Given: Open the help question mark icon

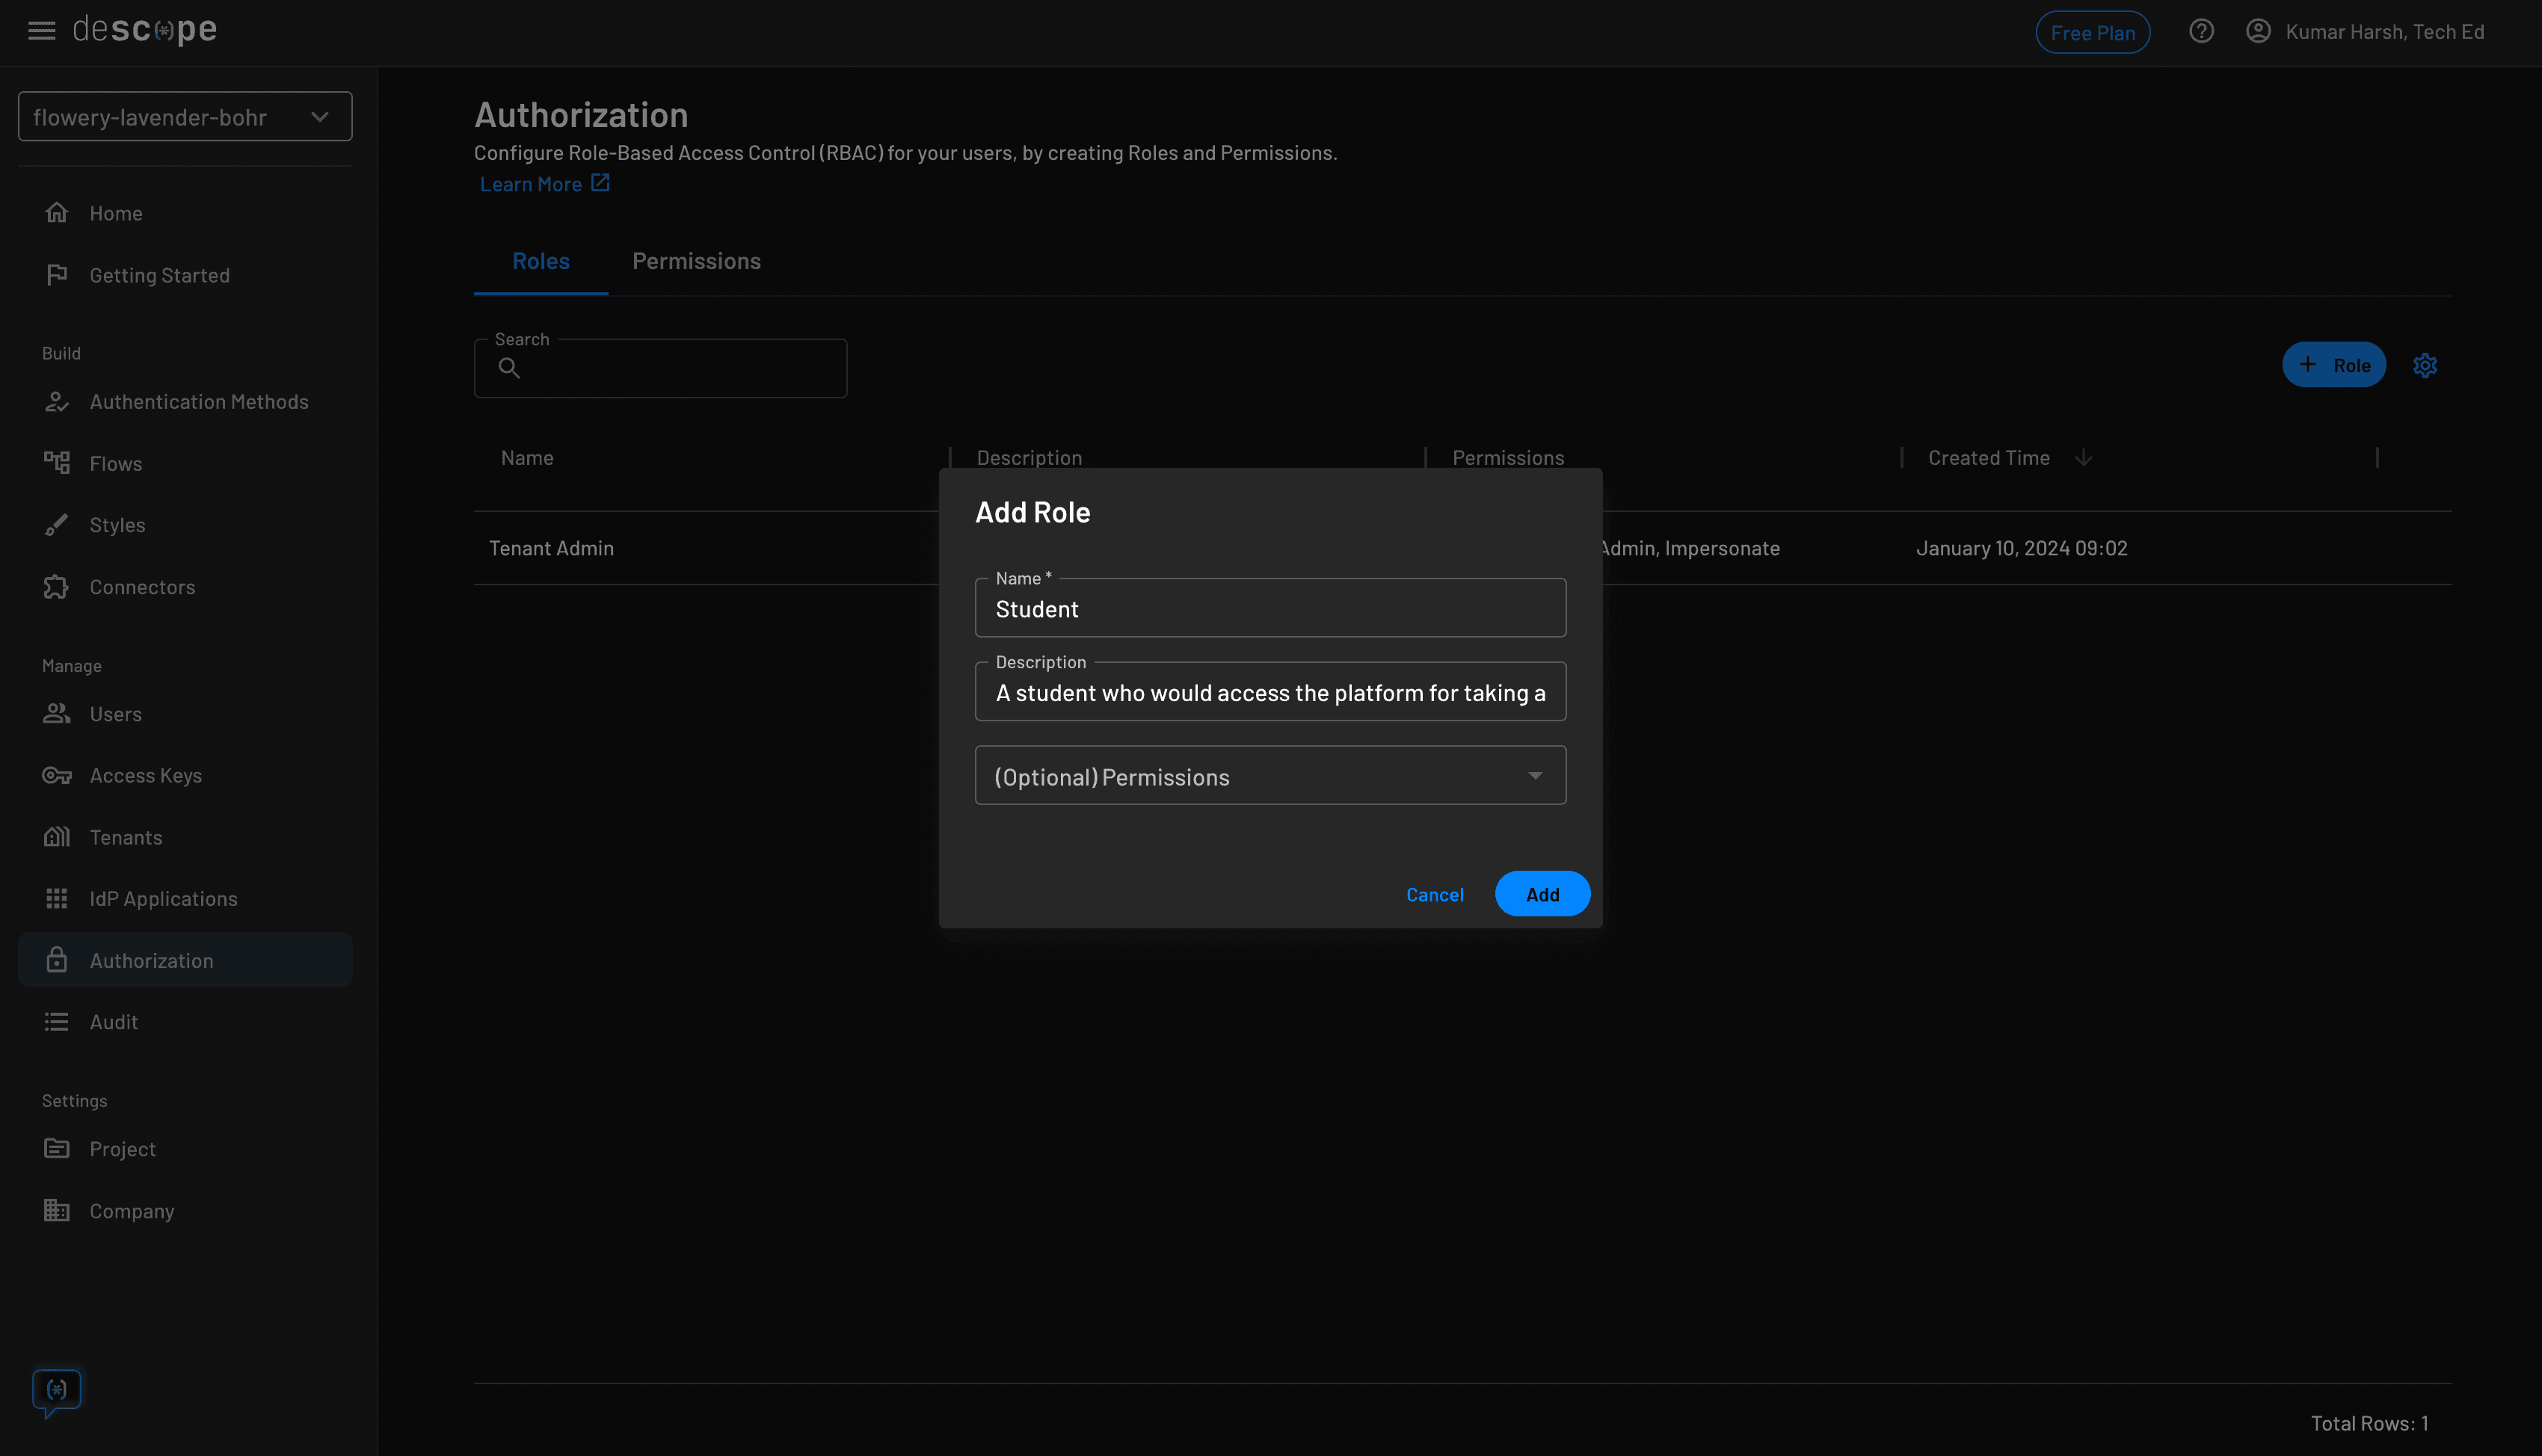Looking at the screenshot, I should click(2201, 31).
